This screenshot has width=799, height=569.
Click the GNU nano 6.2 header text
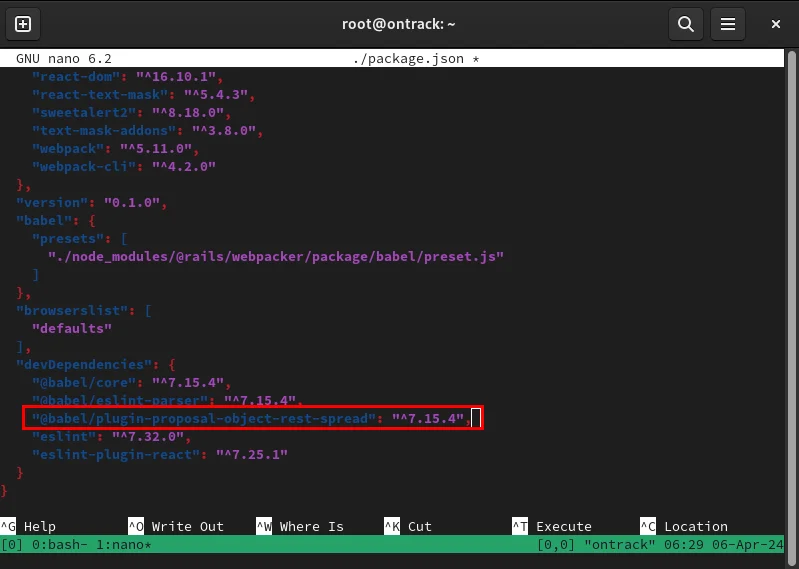click(64, 59)
